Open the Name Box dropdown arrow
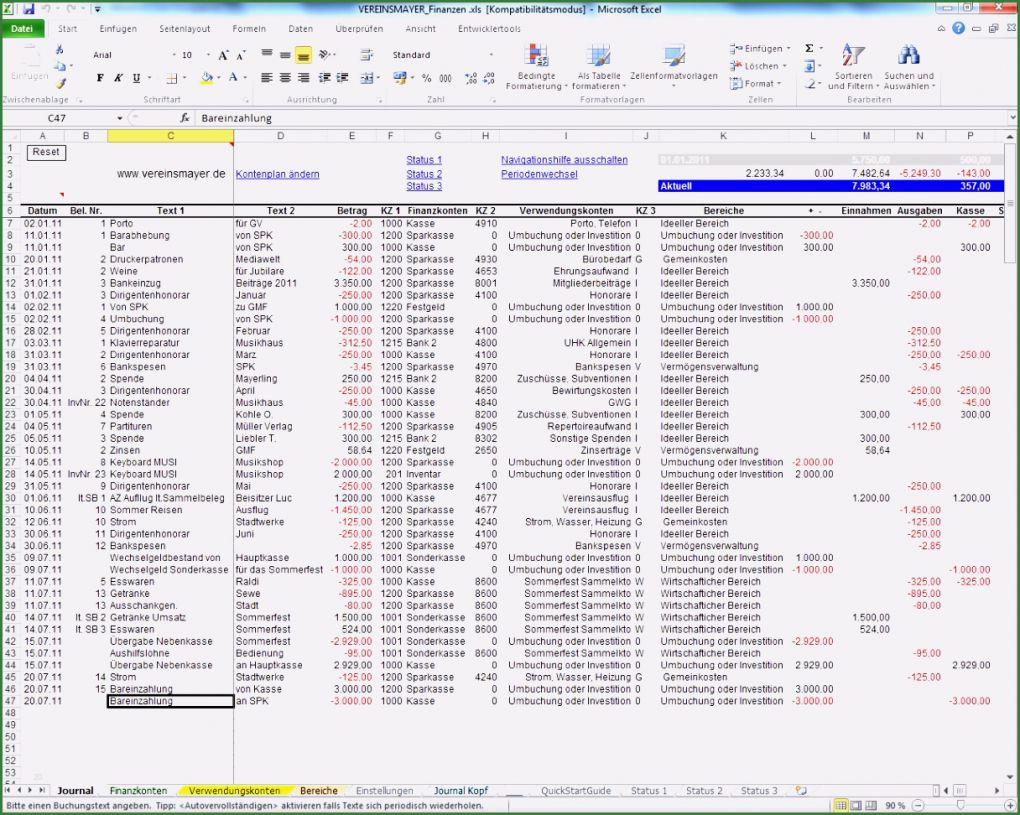1020x815 pixels. point(120,118)
